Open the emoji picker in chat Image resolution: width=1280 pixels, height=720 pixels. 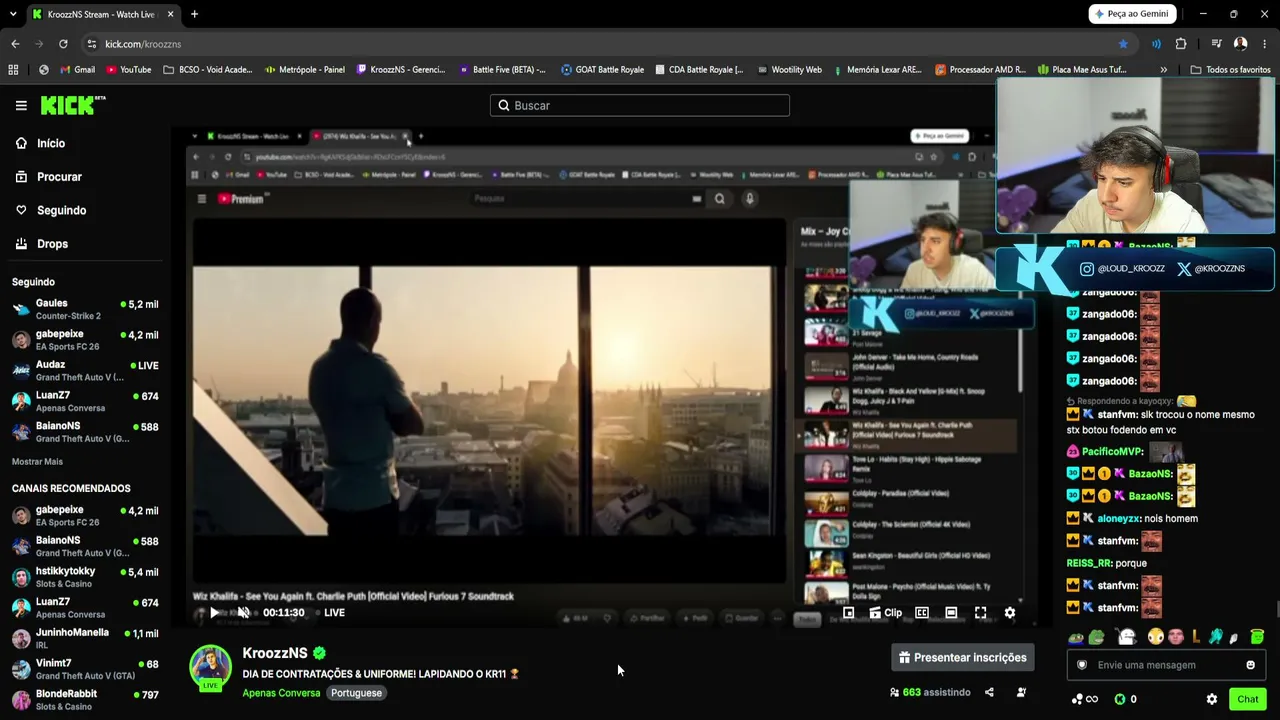click(x=1250, y=665)
